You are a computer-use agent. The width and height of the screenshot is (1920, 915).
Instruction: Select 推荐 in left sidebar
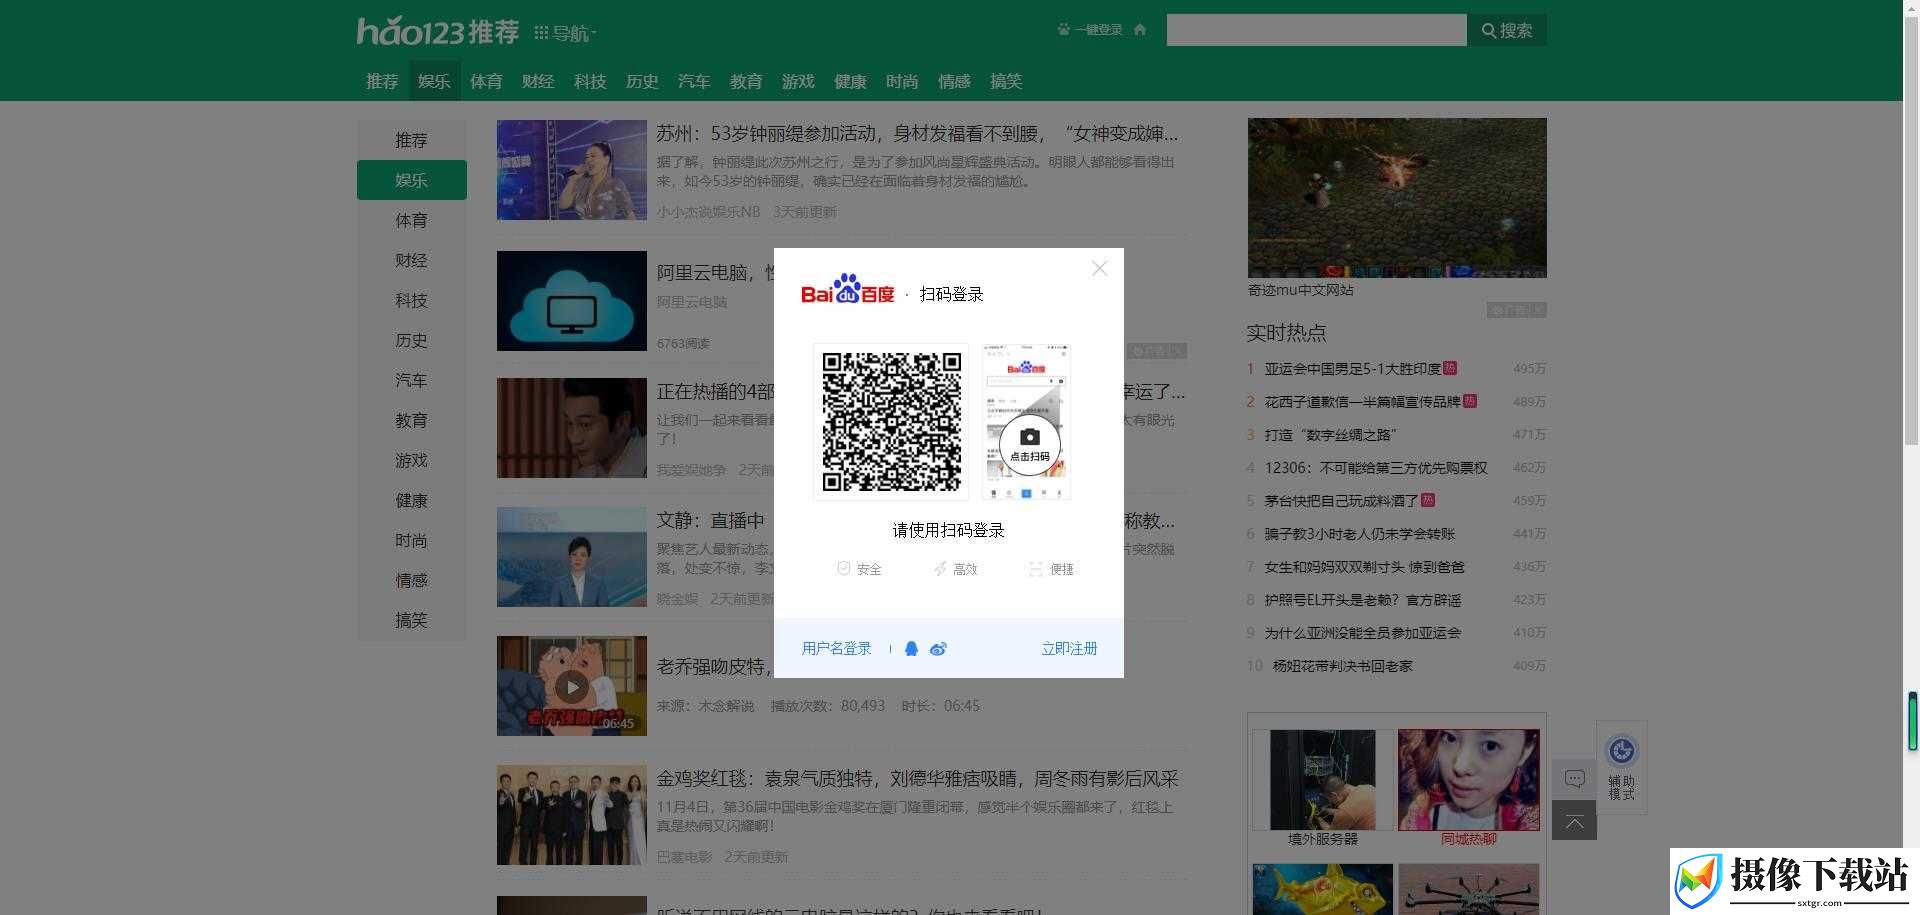tap(411, 140)
